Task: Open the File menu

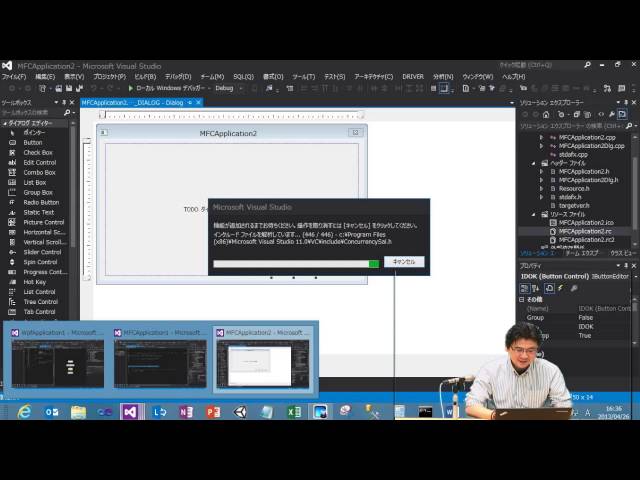Action: [x=13, y=77]
